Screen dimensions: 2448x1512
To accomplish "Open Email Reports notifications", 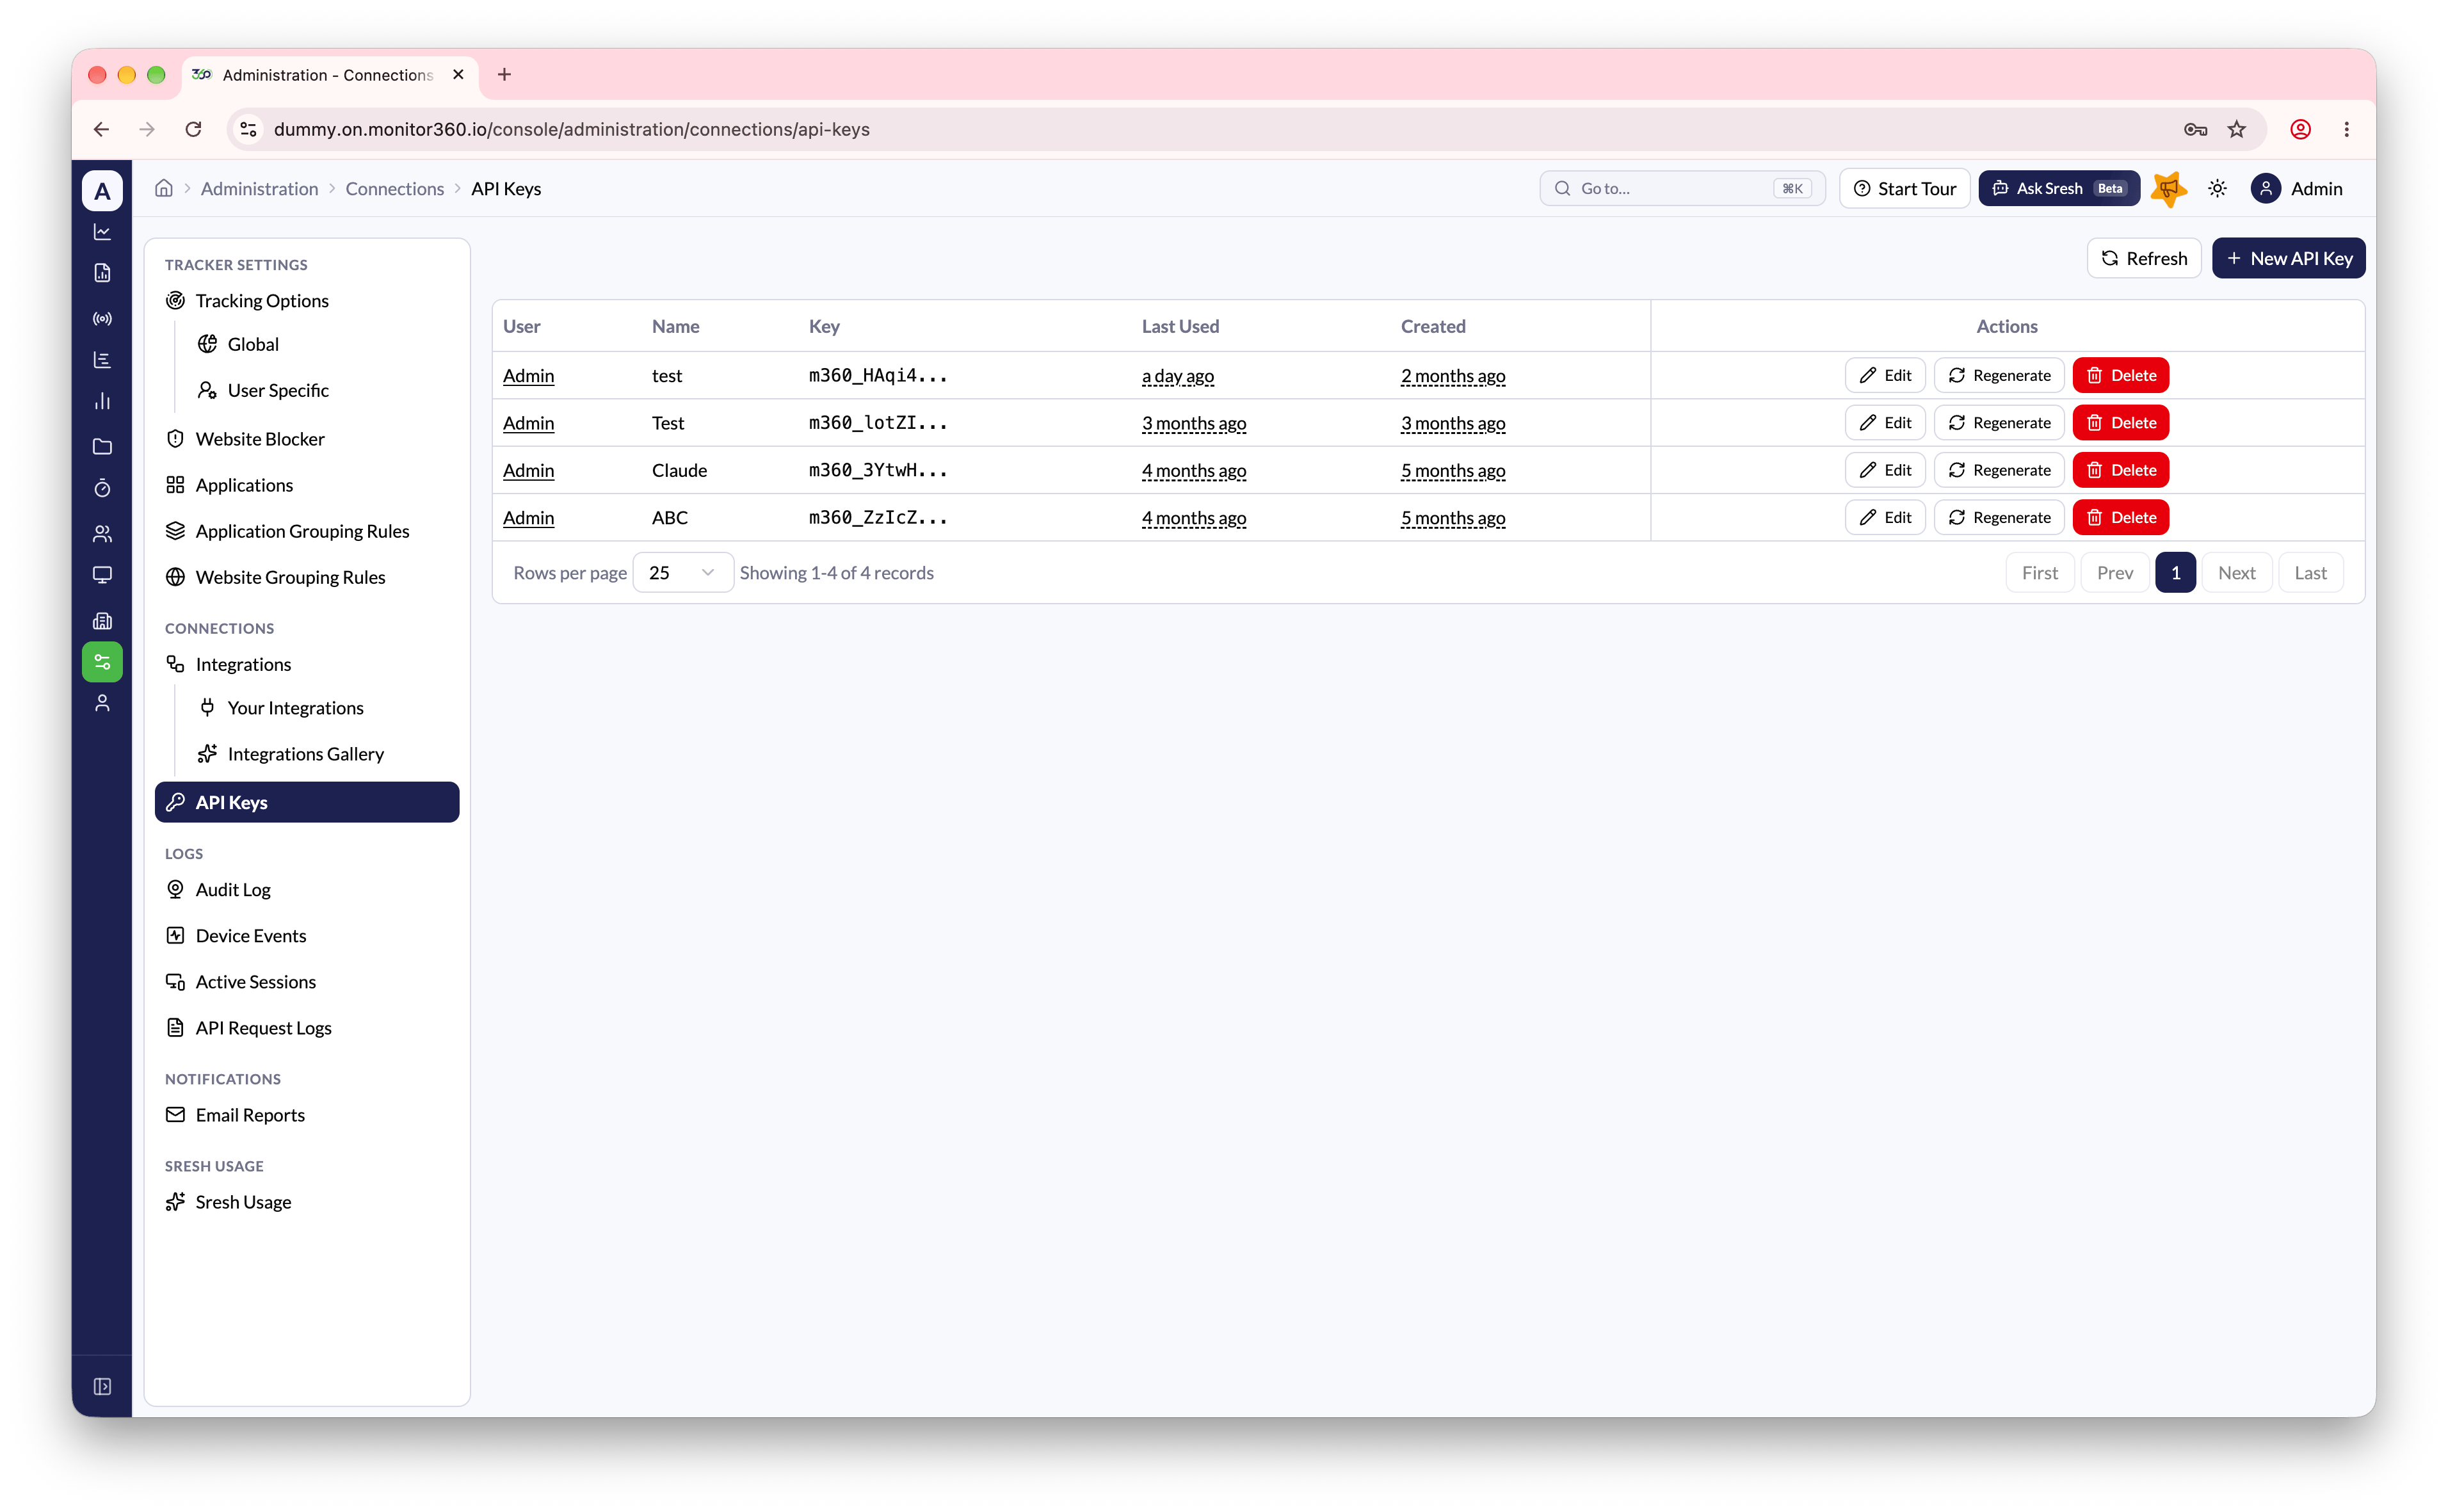I will pos(250,1115).
